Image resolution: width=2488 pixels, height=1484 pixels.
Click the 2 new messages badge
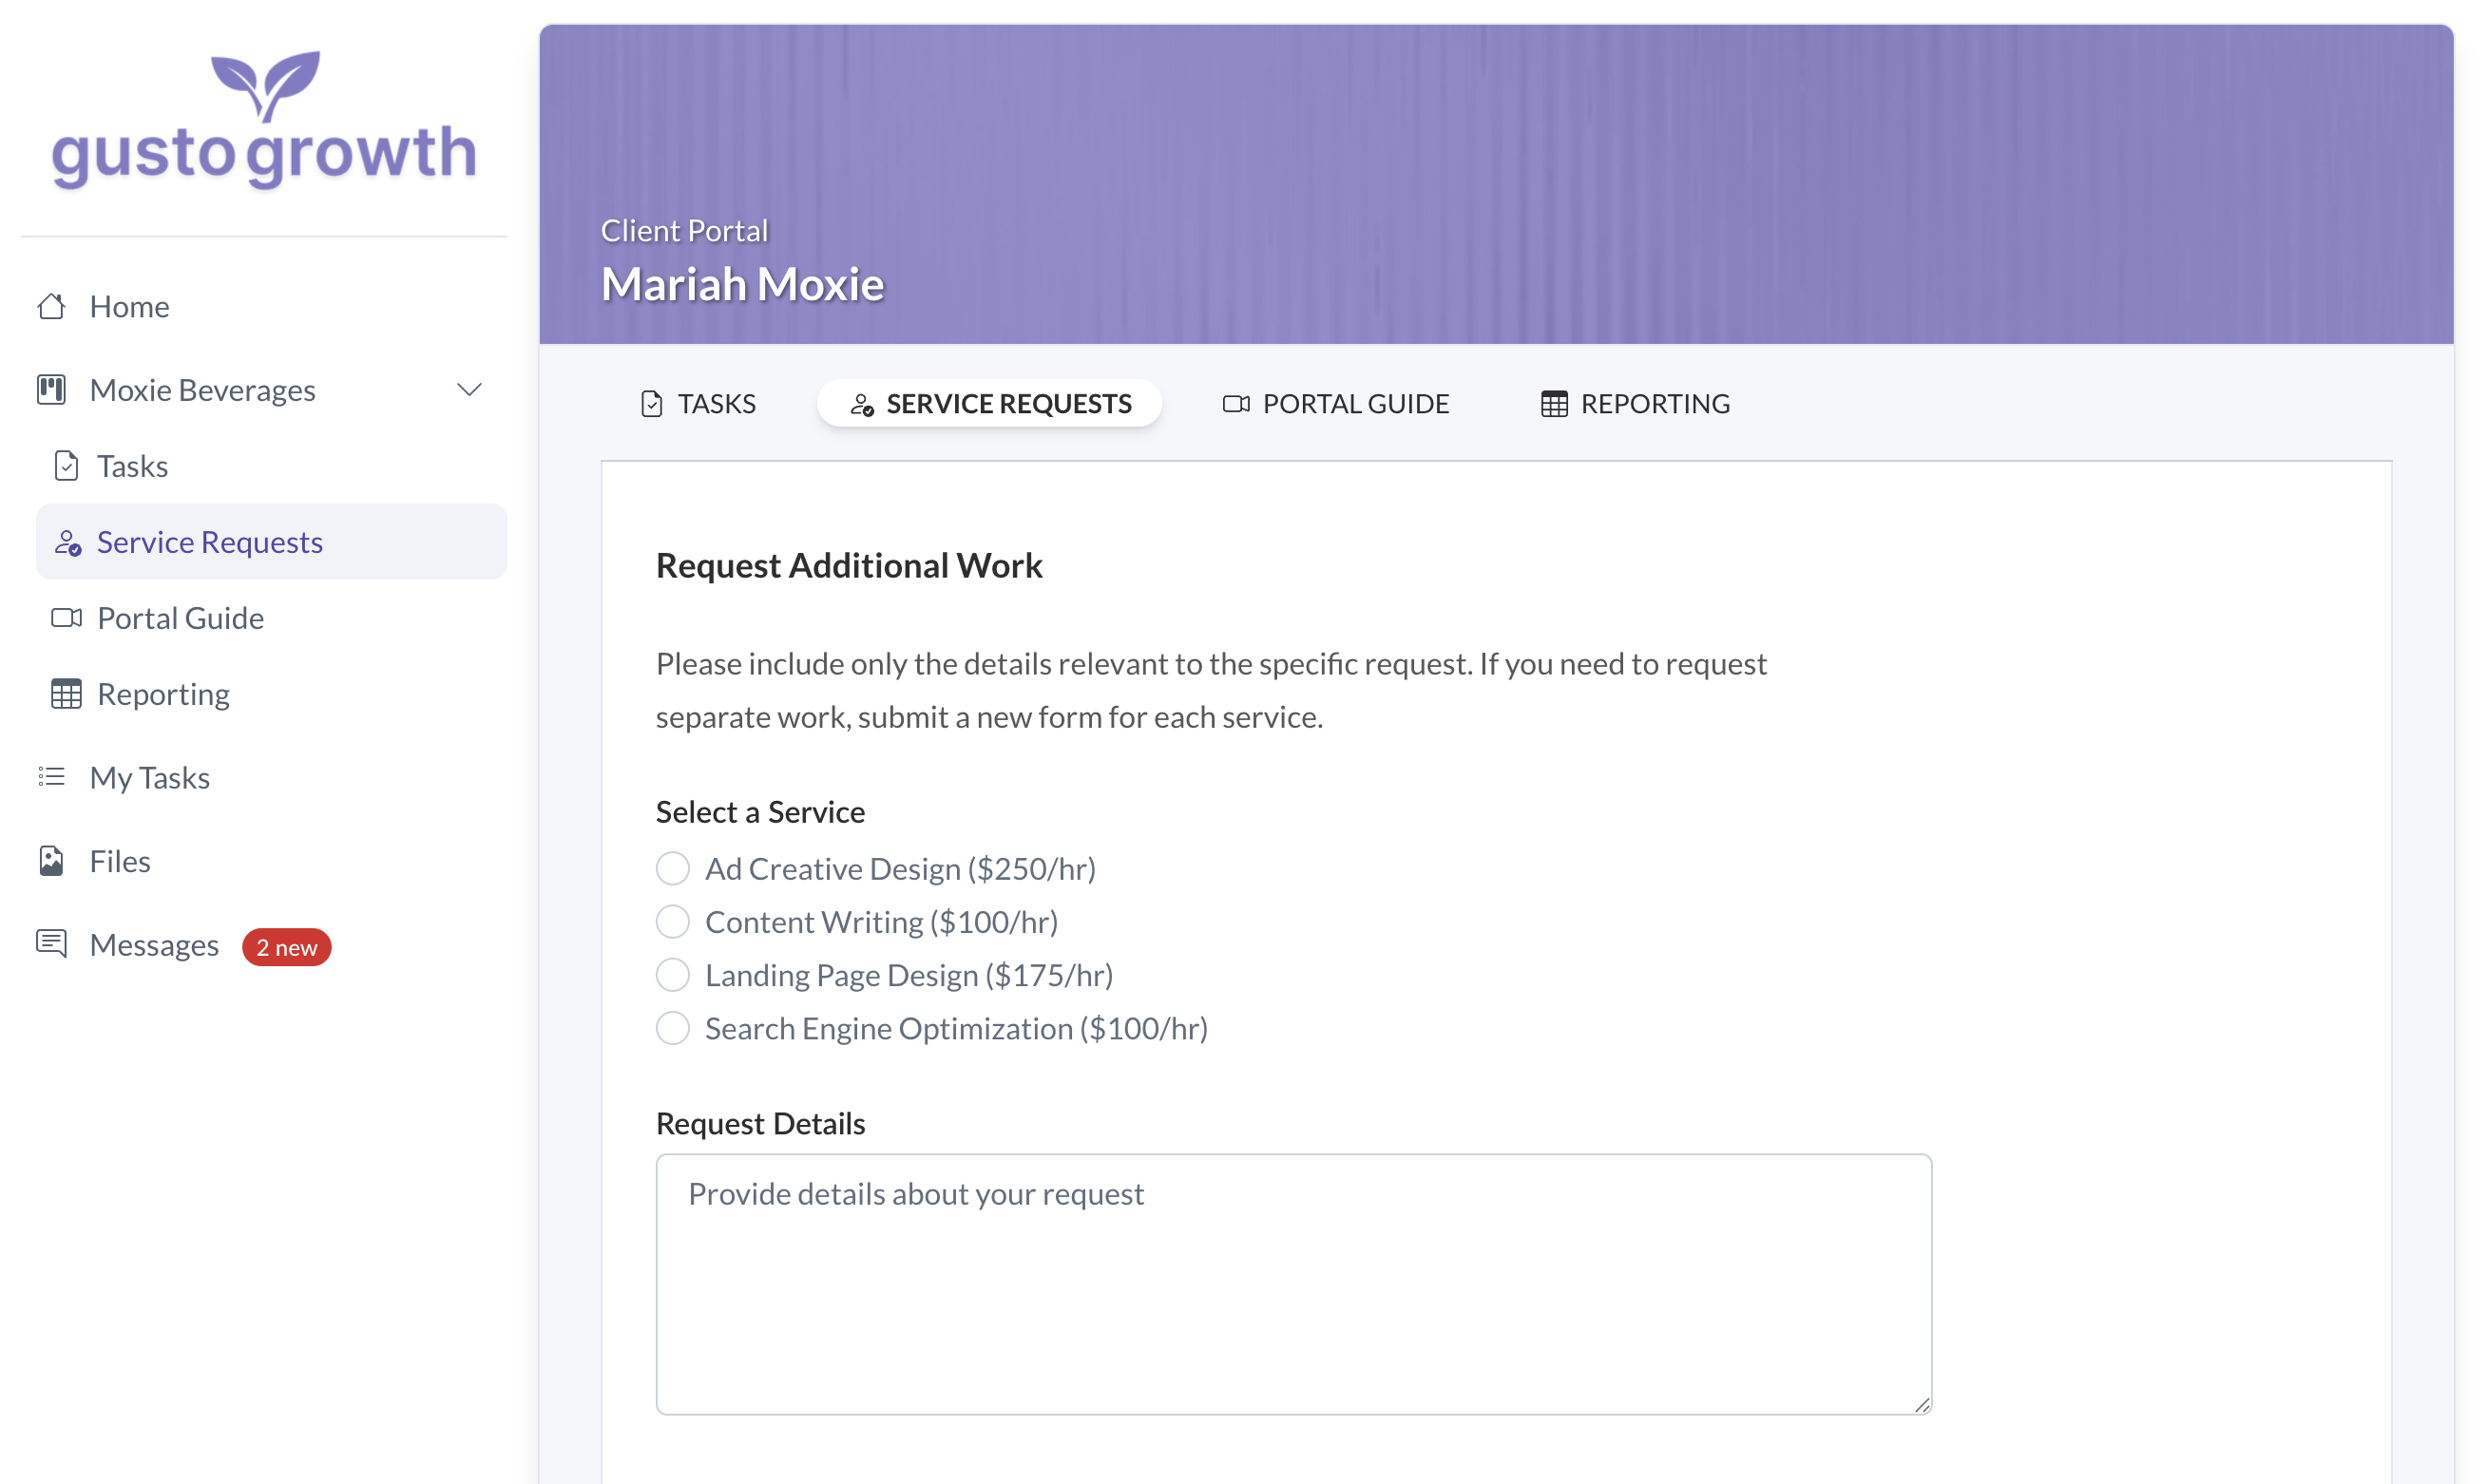pyautogui.click(x=286, y=947)
